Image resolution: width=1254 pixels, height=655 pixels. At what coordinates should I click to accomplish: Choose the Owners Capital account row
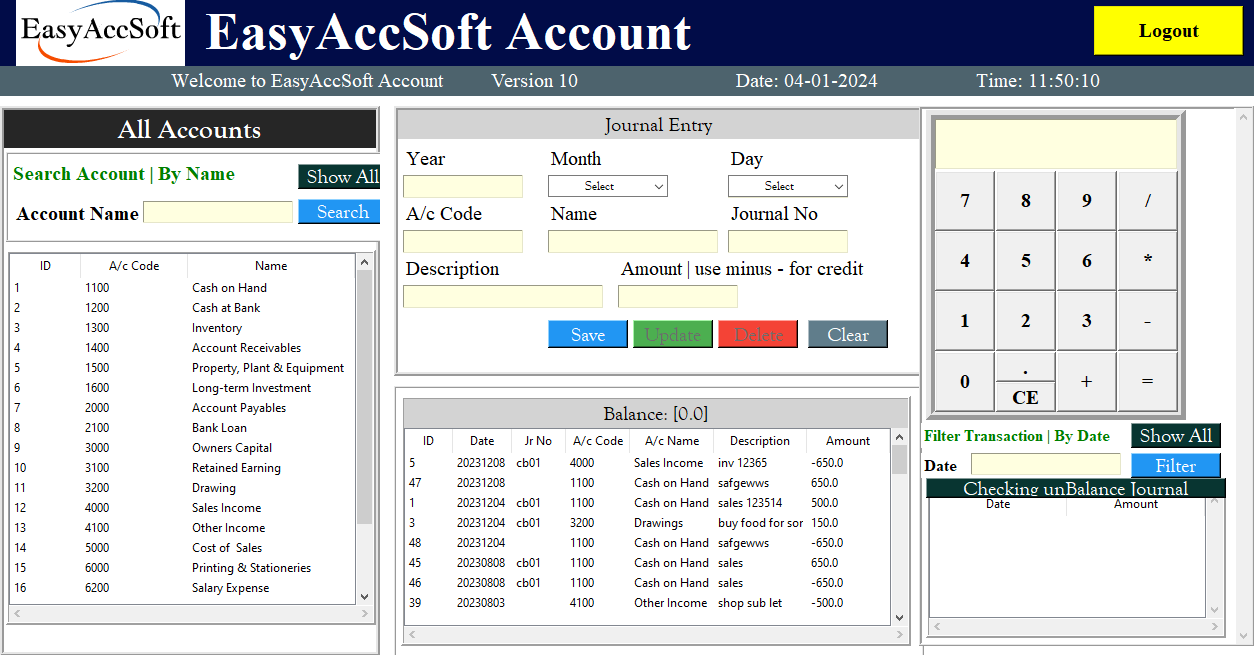tap(183, 448)
